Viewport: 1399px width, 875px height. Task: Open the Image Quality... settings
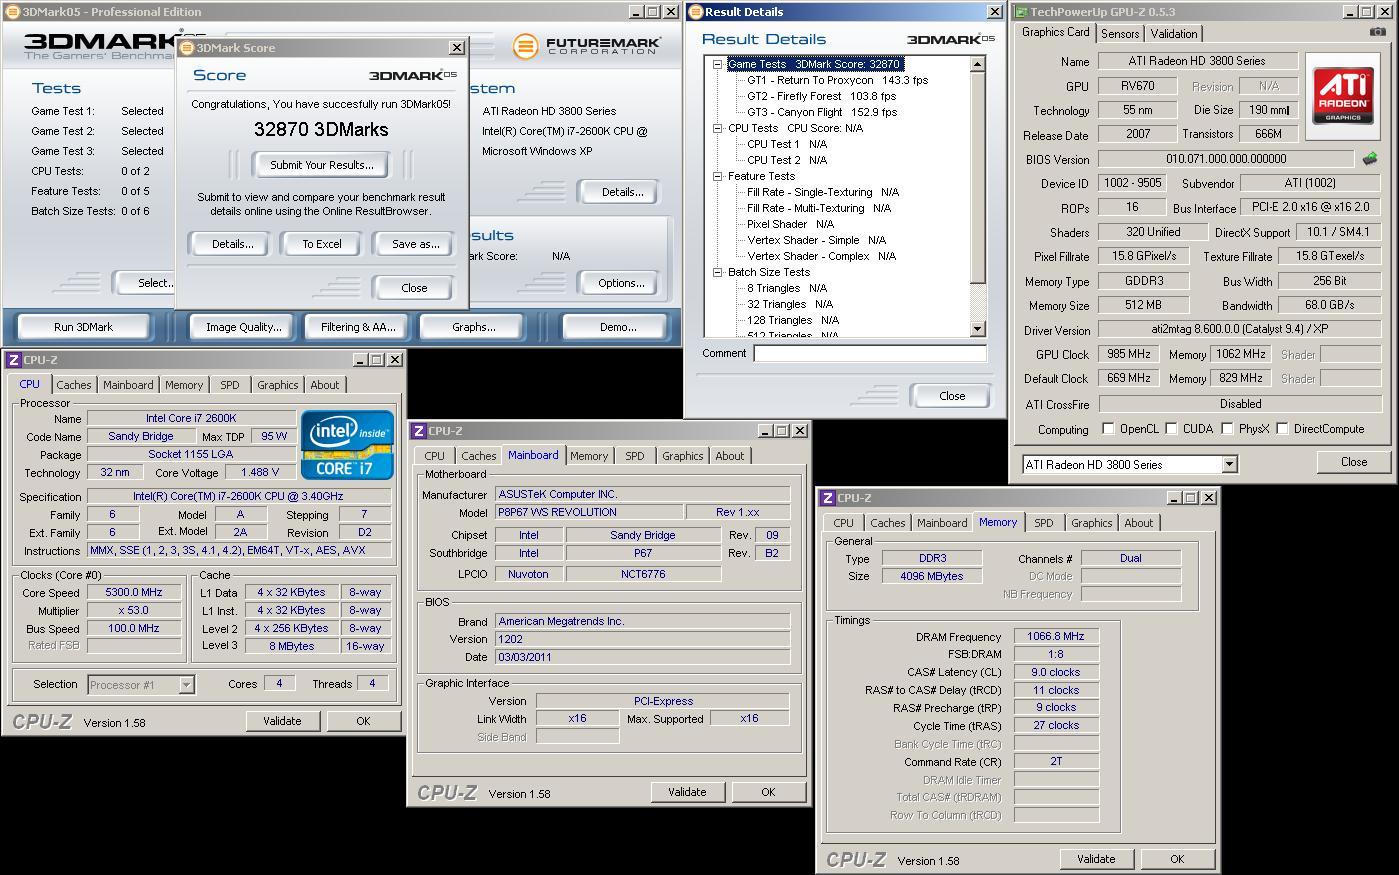(x=243, y=327)
